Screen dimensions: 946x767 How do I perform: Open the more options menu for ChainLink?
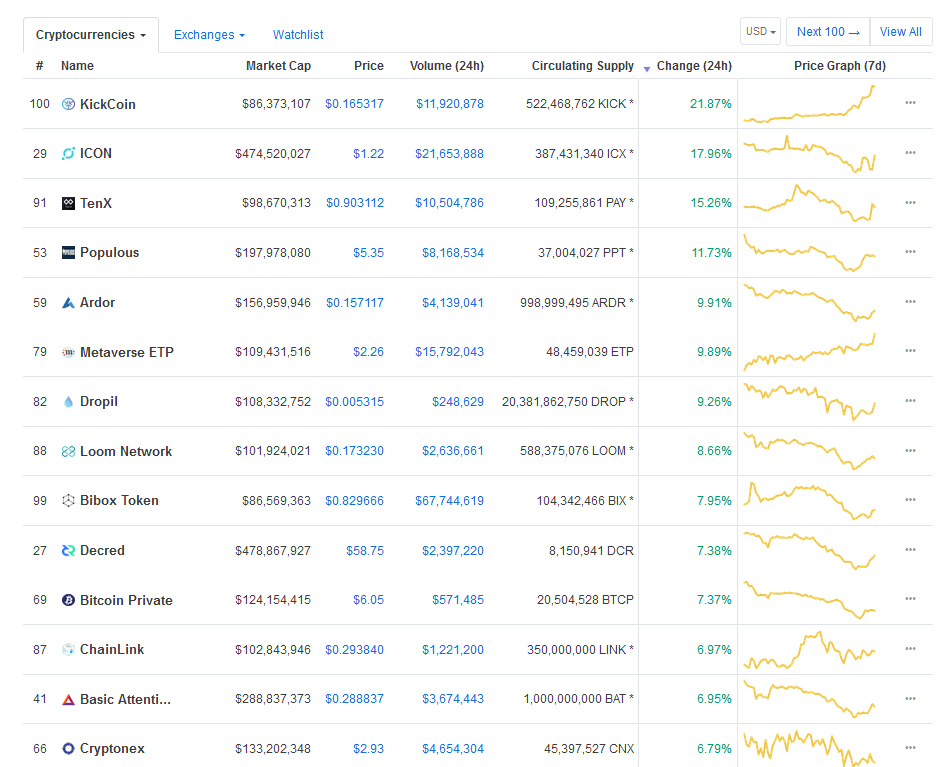point(910,649)
